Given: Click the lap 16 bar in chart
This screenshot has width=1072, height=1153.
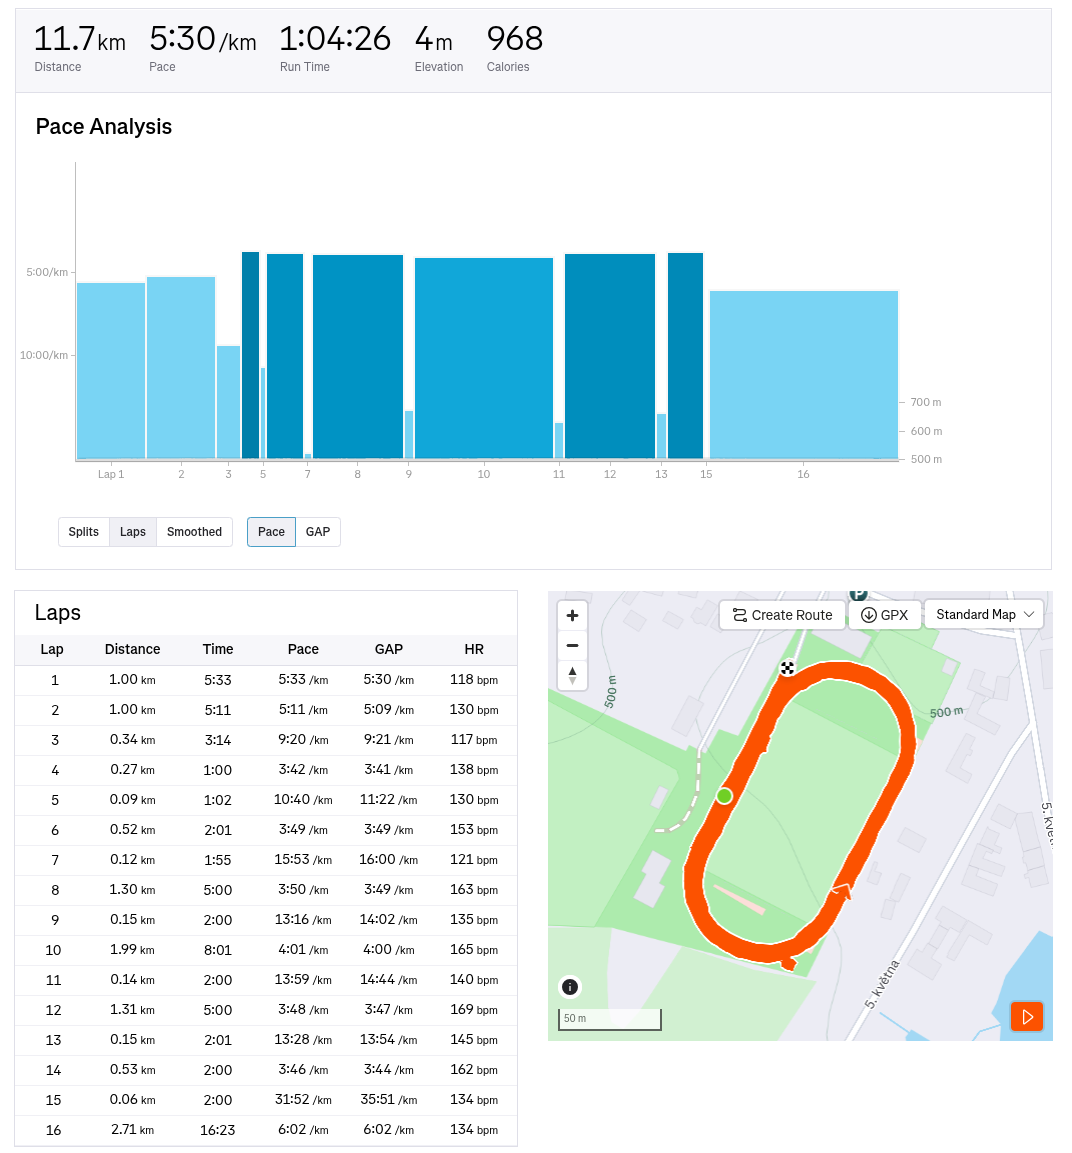Looking at the screenshot, I should click(803, 375).
